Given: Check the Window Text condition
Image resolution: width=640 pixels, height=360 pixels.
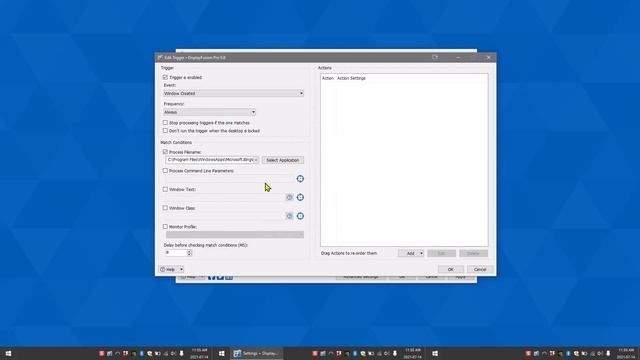Looking at the screenshot, I should coord(165,189).
